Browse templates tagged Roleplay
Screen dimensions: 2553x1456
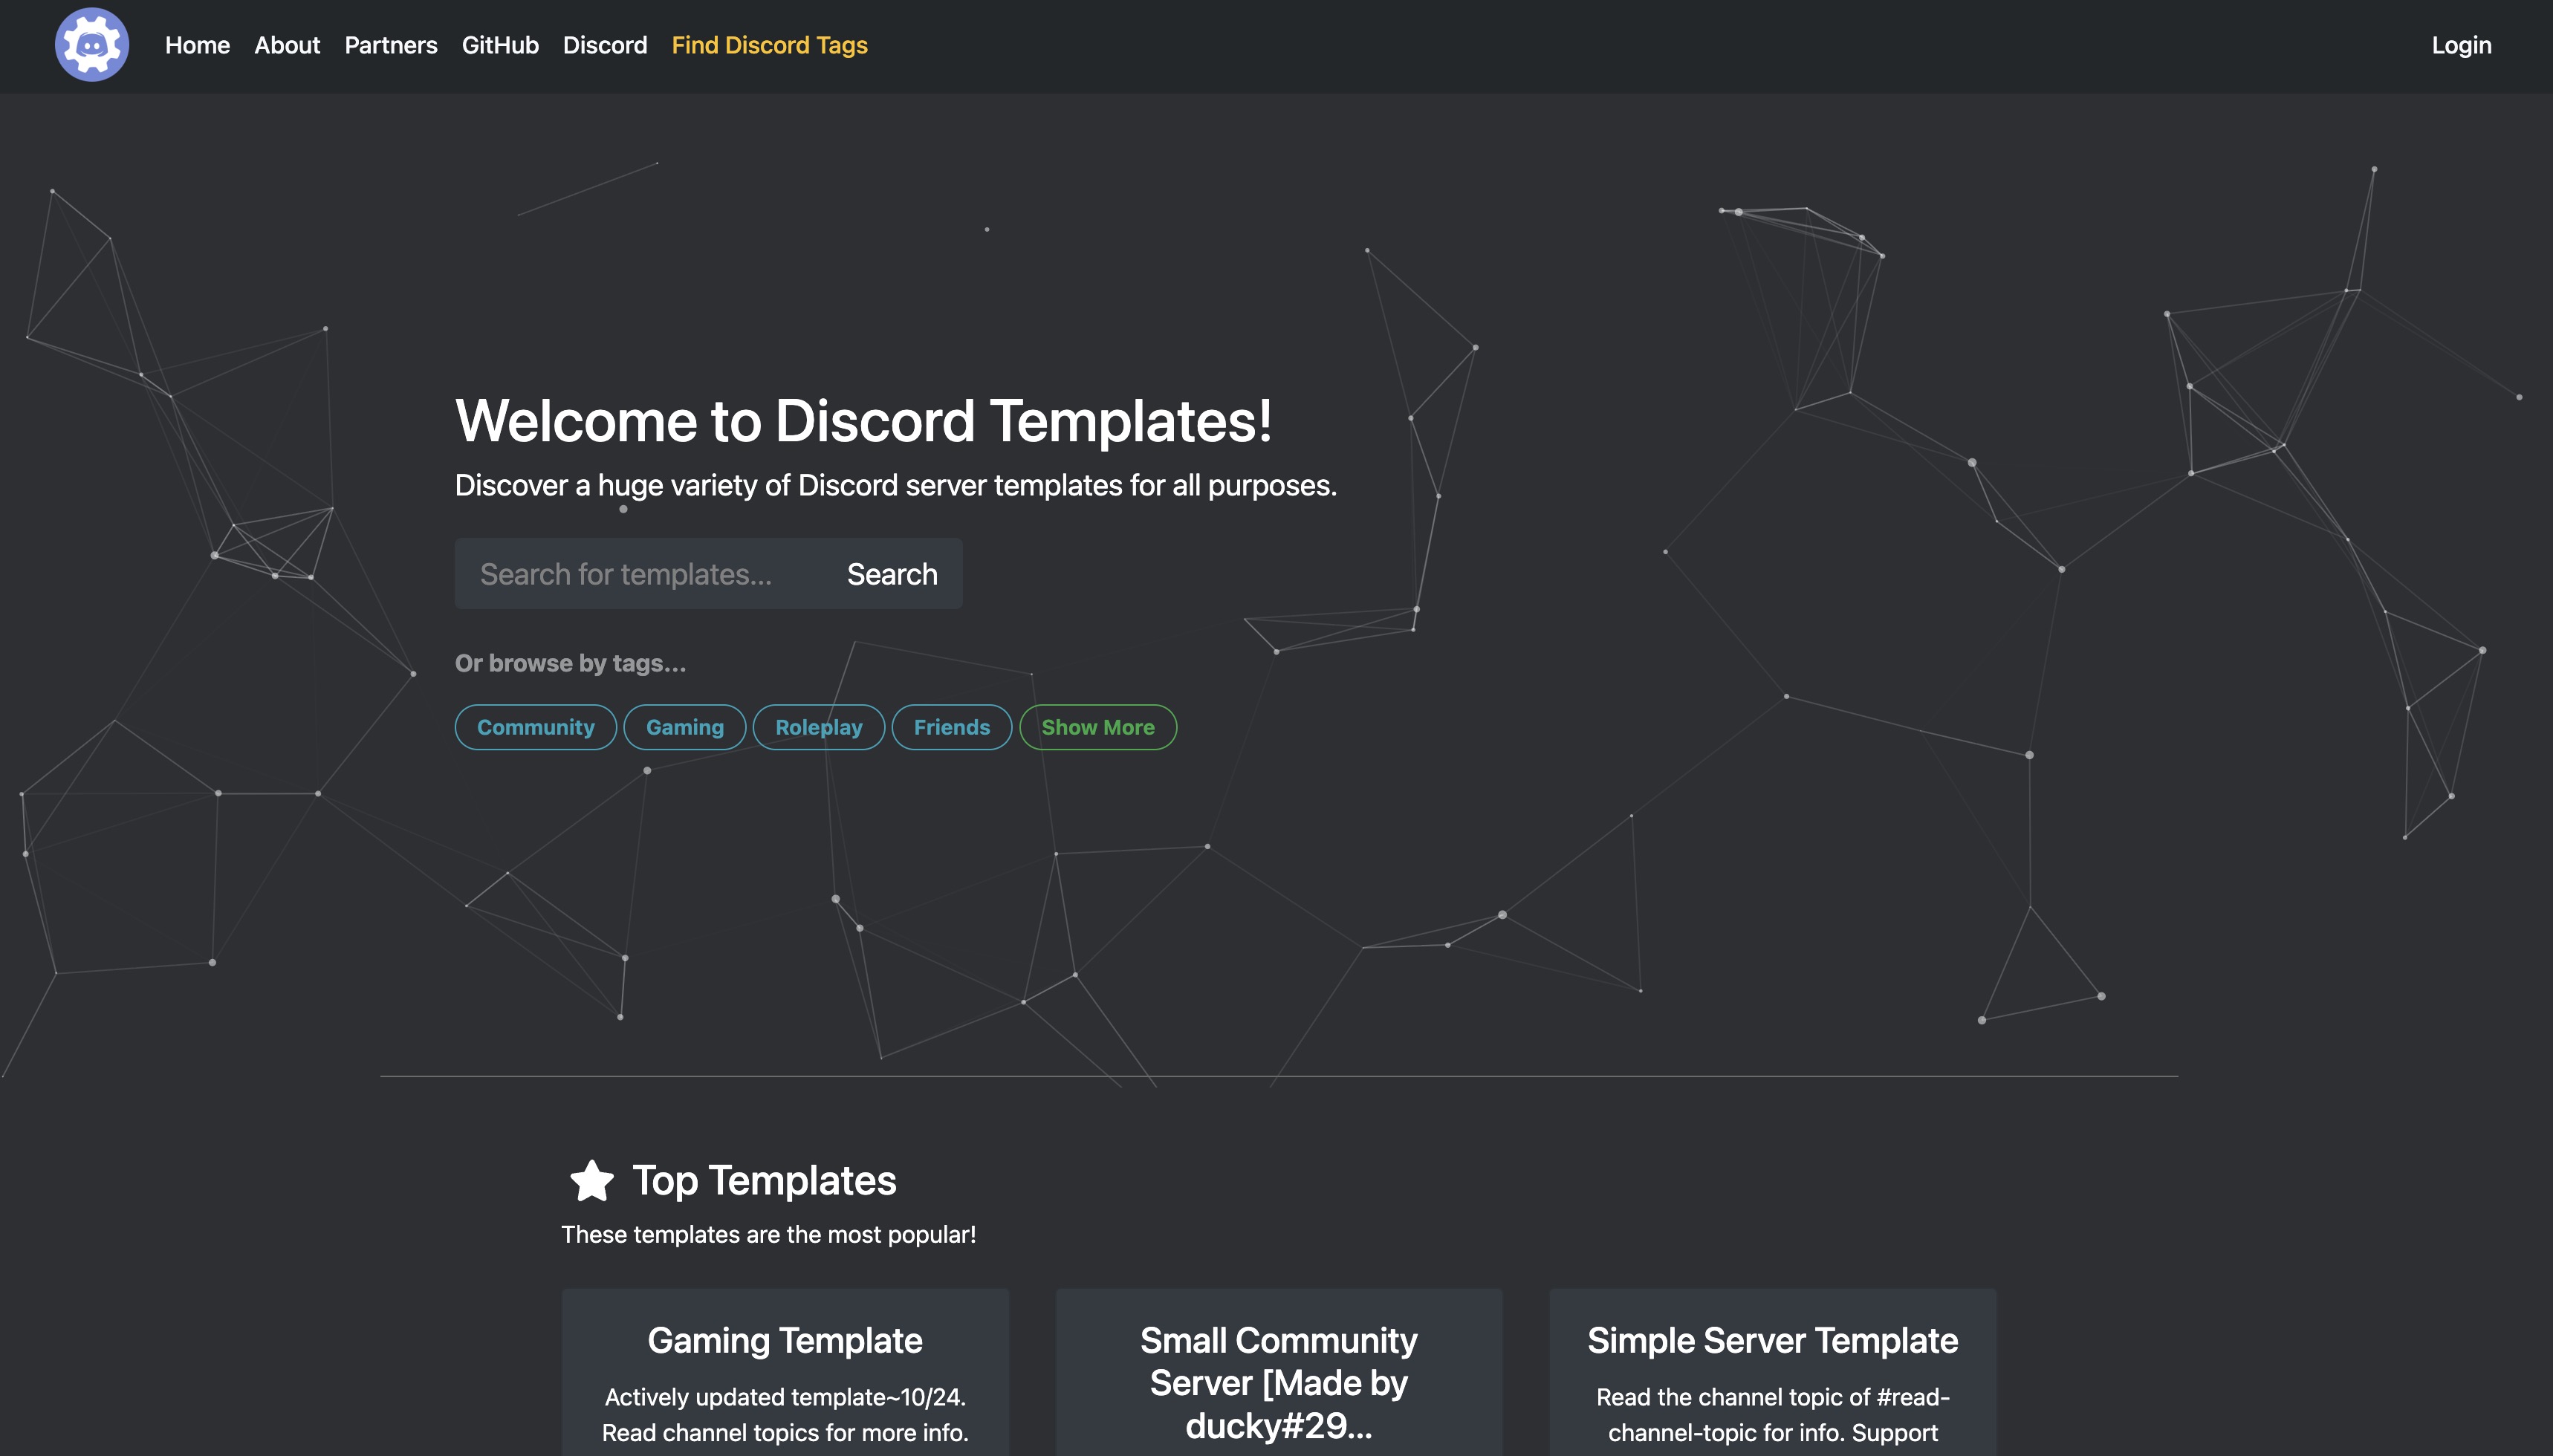pyautogui.click(x=818, y=727)
